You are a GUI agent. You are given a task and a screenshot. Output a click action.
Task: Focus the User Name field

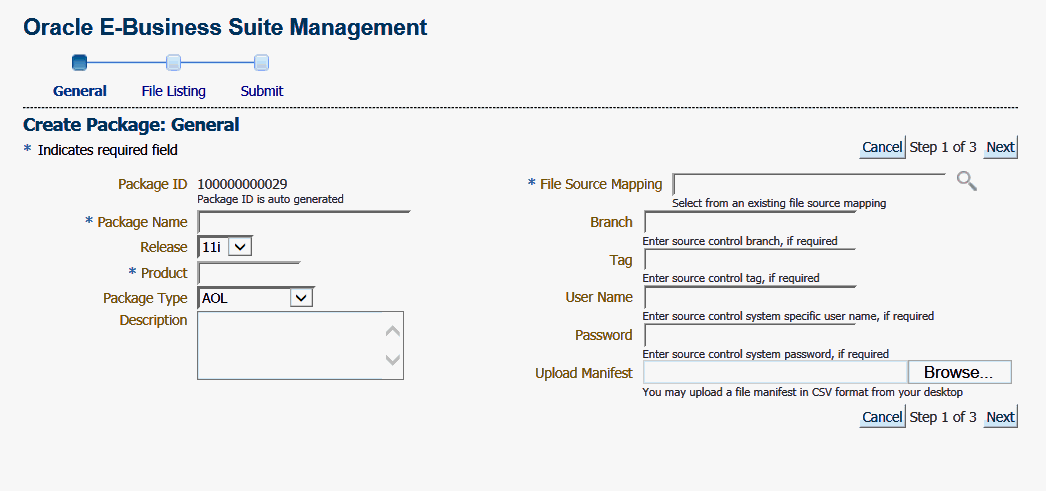[749, 297]
